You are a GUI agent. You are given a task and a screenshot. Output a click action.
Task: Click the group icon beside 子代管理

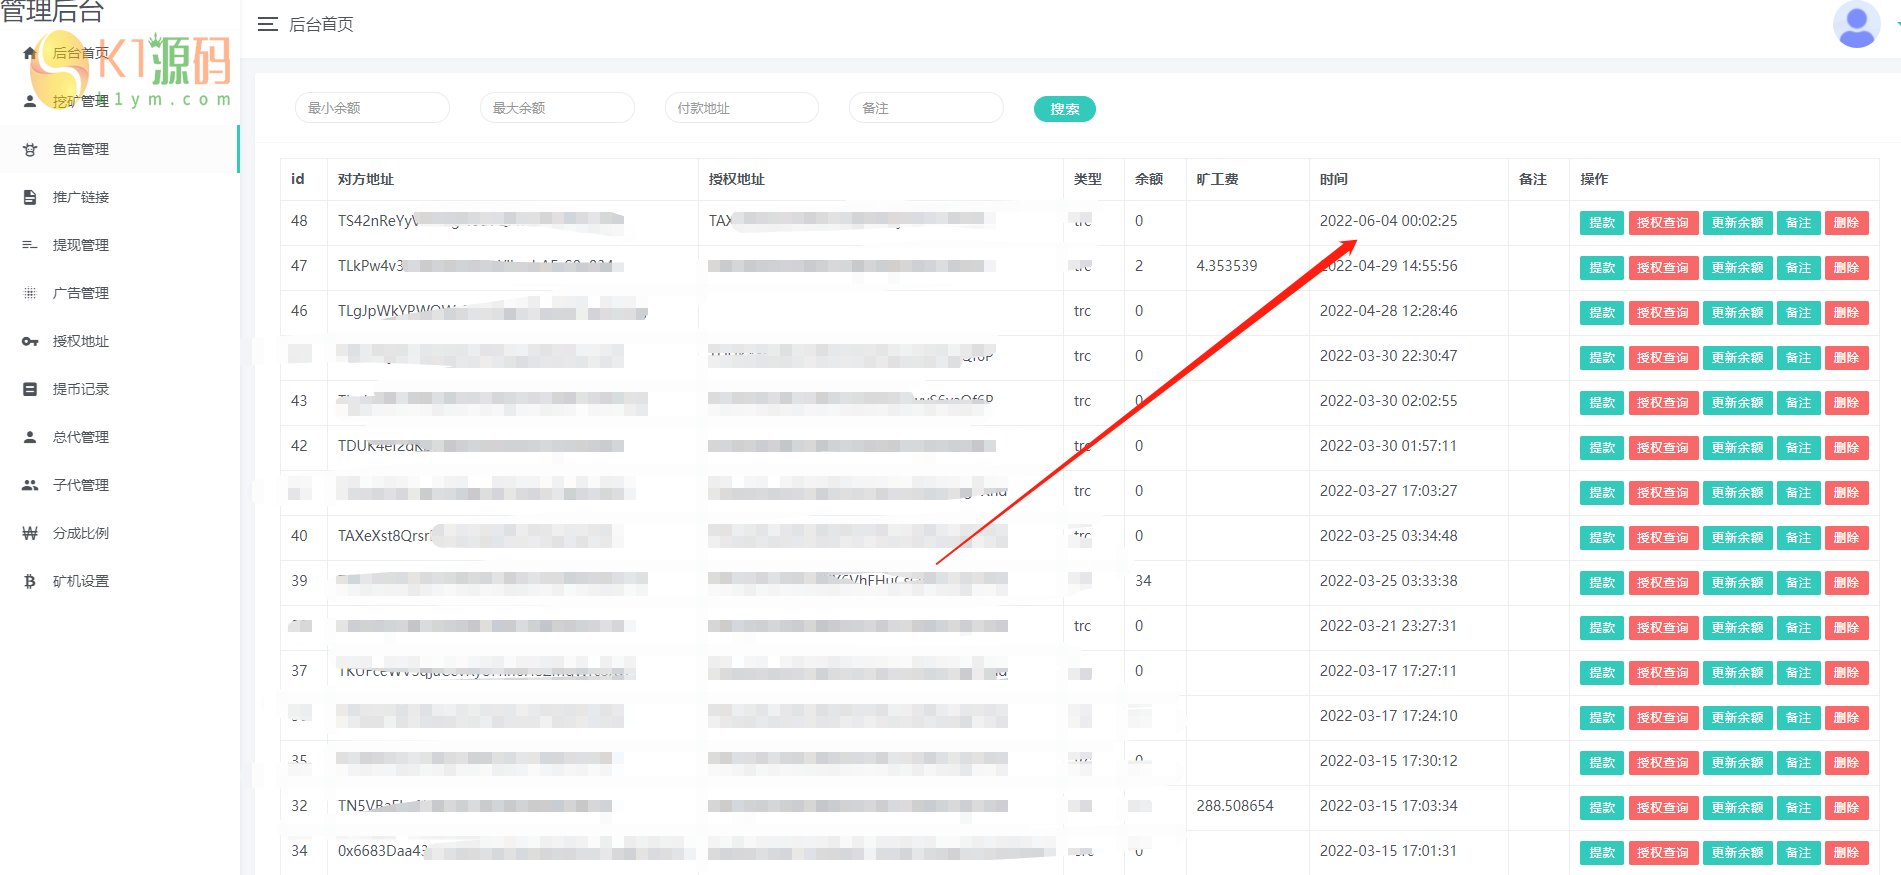(x=30, y=485)
